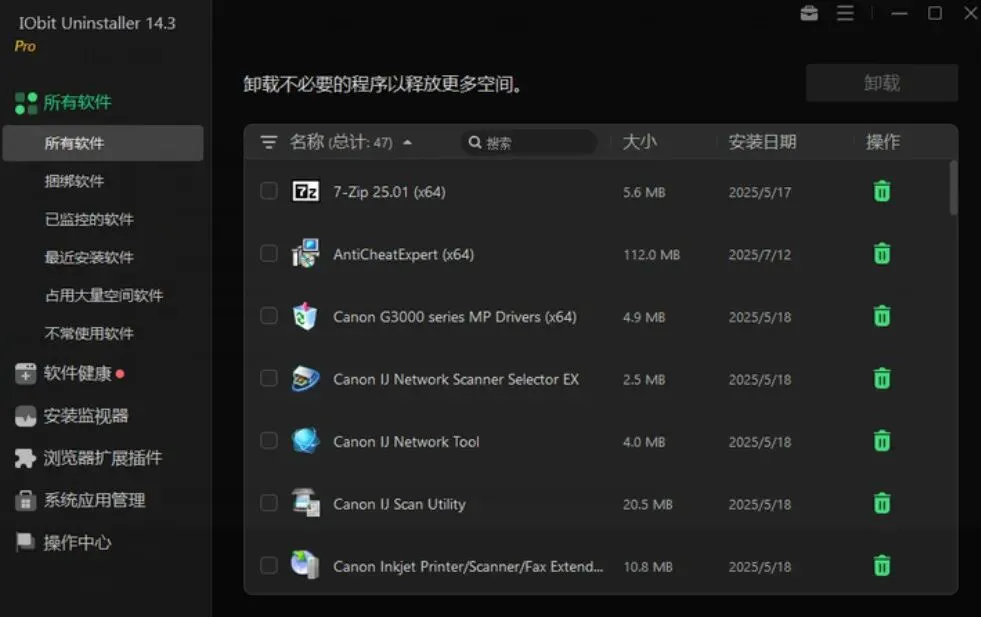Screen dimensions: 981x617
Task: Select 已监控的软件 in sidebar
Action: click(89, 220)
